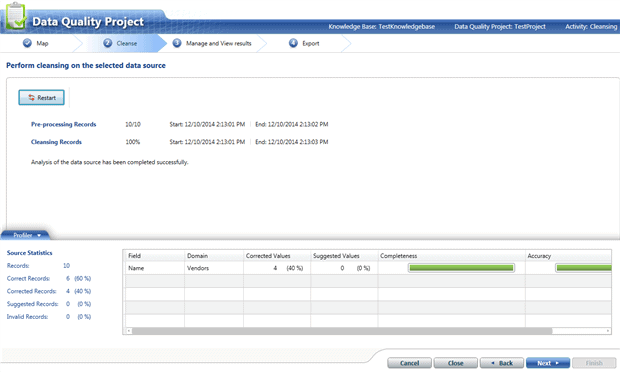Viewport: 620px width, 372px height.
Task: Sort by Corrected Values column header
Action: (x=277, y=256)
